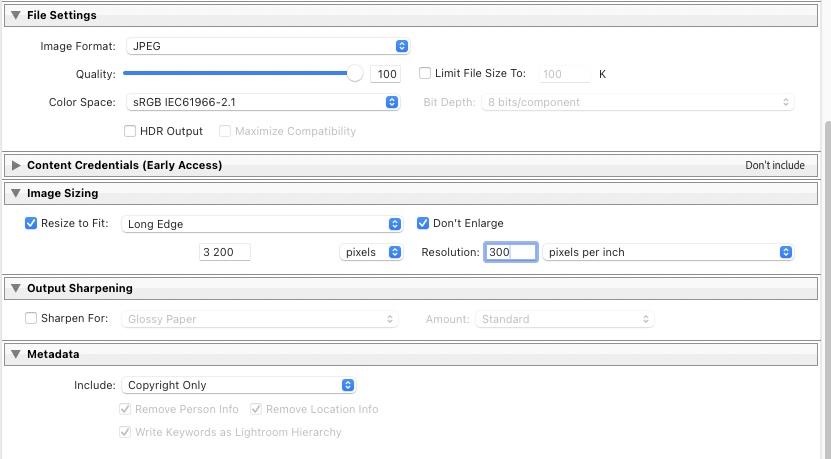Image resolution: width=831 pixels, height=459 pixels.
Task: Open the Image Format JPEG dropdown
Action: point(267,46)
